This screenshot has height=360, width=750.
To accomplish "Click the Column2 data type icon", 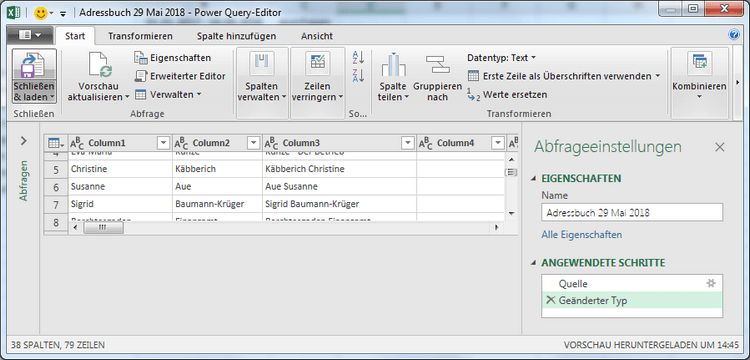I will coord(181,143).
